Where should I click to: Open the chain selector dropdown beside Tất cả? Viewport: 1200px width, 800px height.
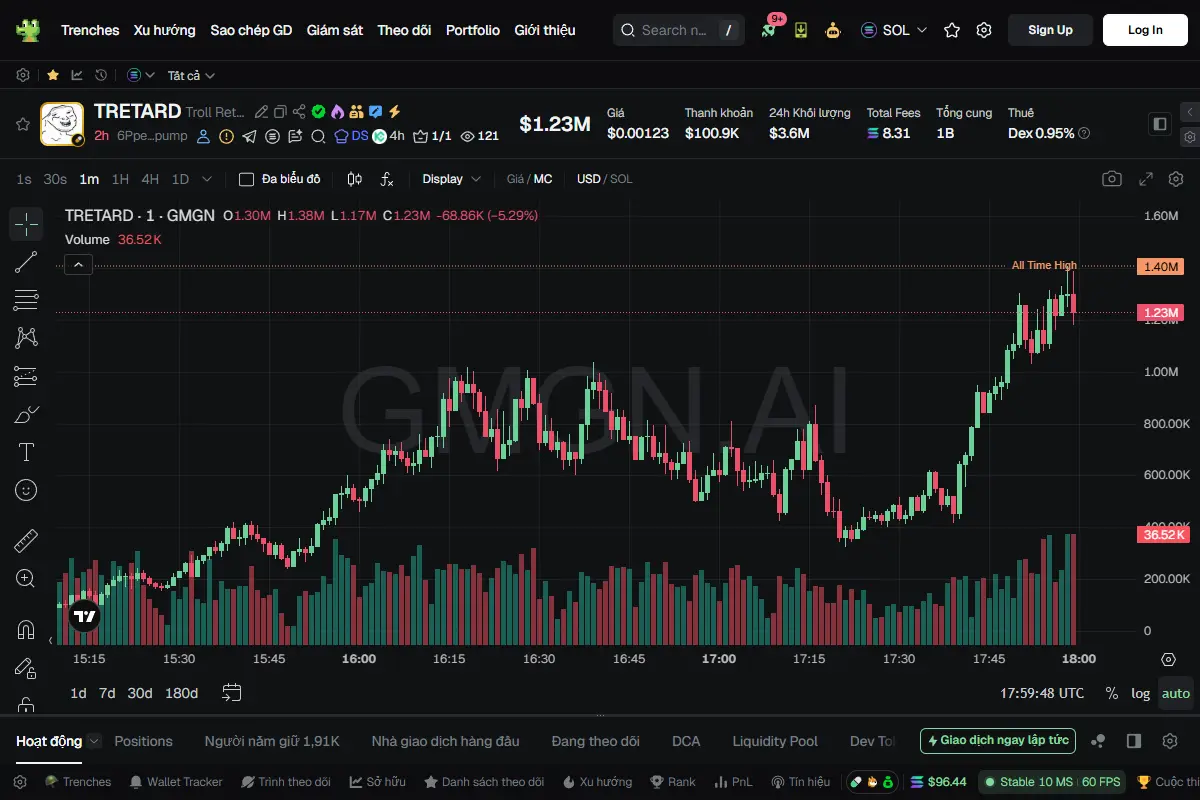[141, 75]
